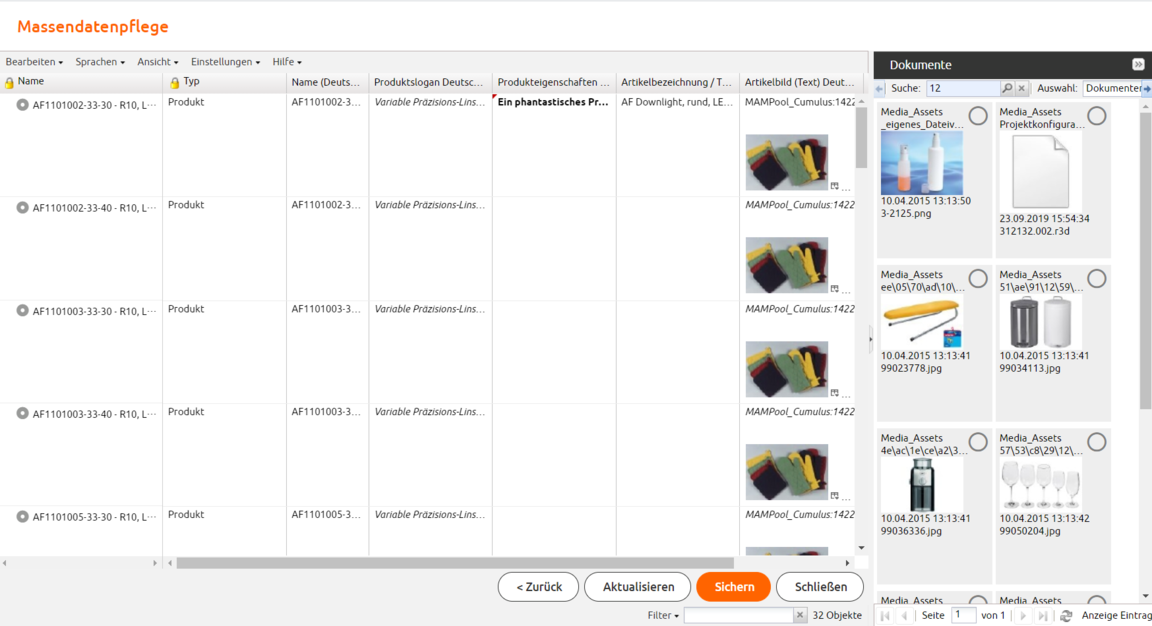Click the left arrow beside Suche label
Screen dimensions: 1152x626
(879, 89)
